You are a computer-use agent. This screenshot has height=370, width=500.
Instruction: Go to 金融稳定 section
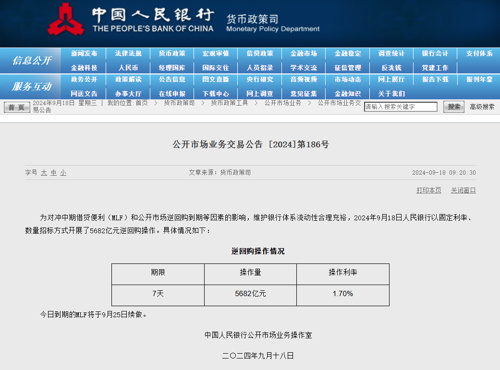tap(348, 53)
